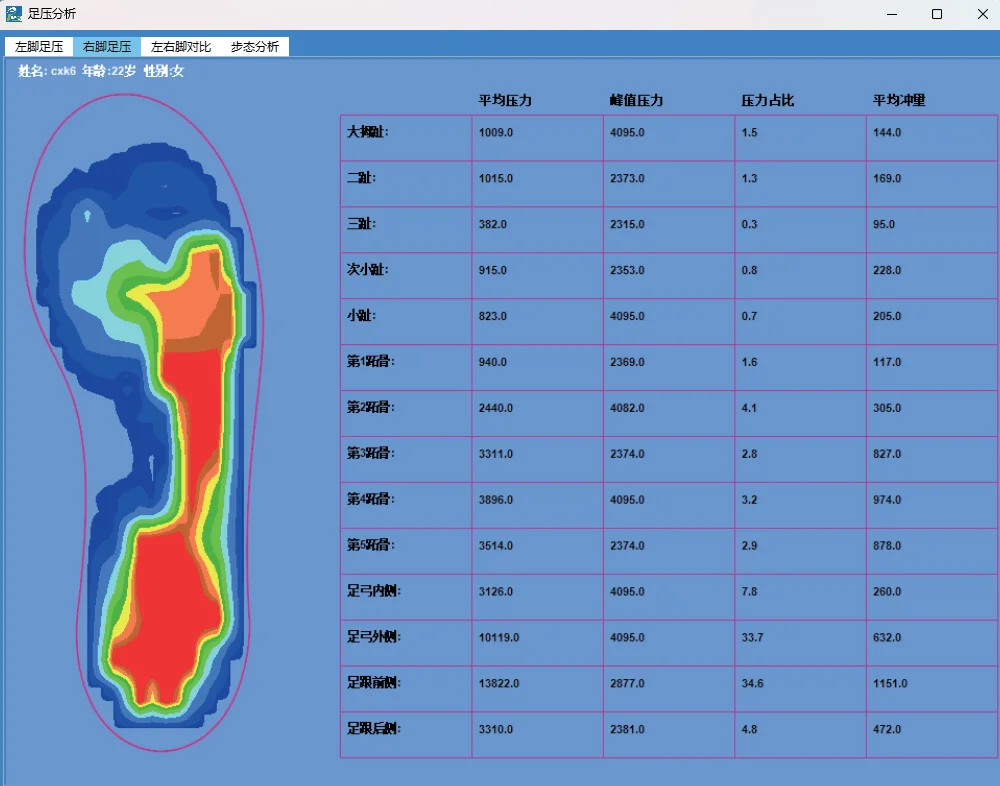Click the 34.6 pressure ratio cell

click(x=750, y=683)
